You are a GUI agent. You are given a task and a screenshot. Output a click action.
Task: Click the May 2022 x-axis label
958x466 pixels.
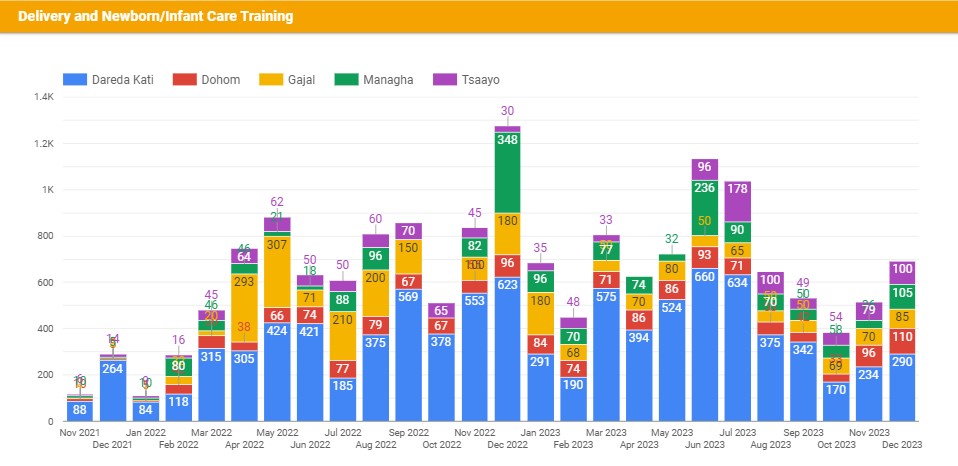click(277, 433)
